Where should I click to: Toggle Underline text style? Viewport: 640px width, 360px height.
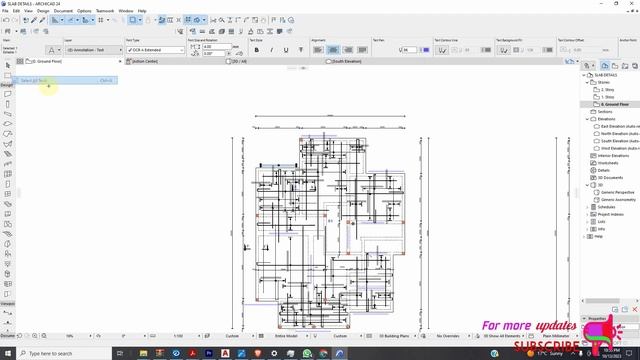pos(286,50)
